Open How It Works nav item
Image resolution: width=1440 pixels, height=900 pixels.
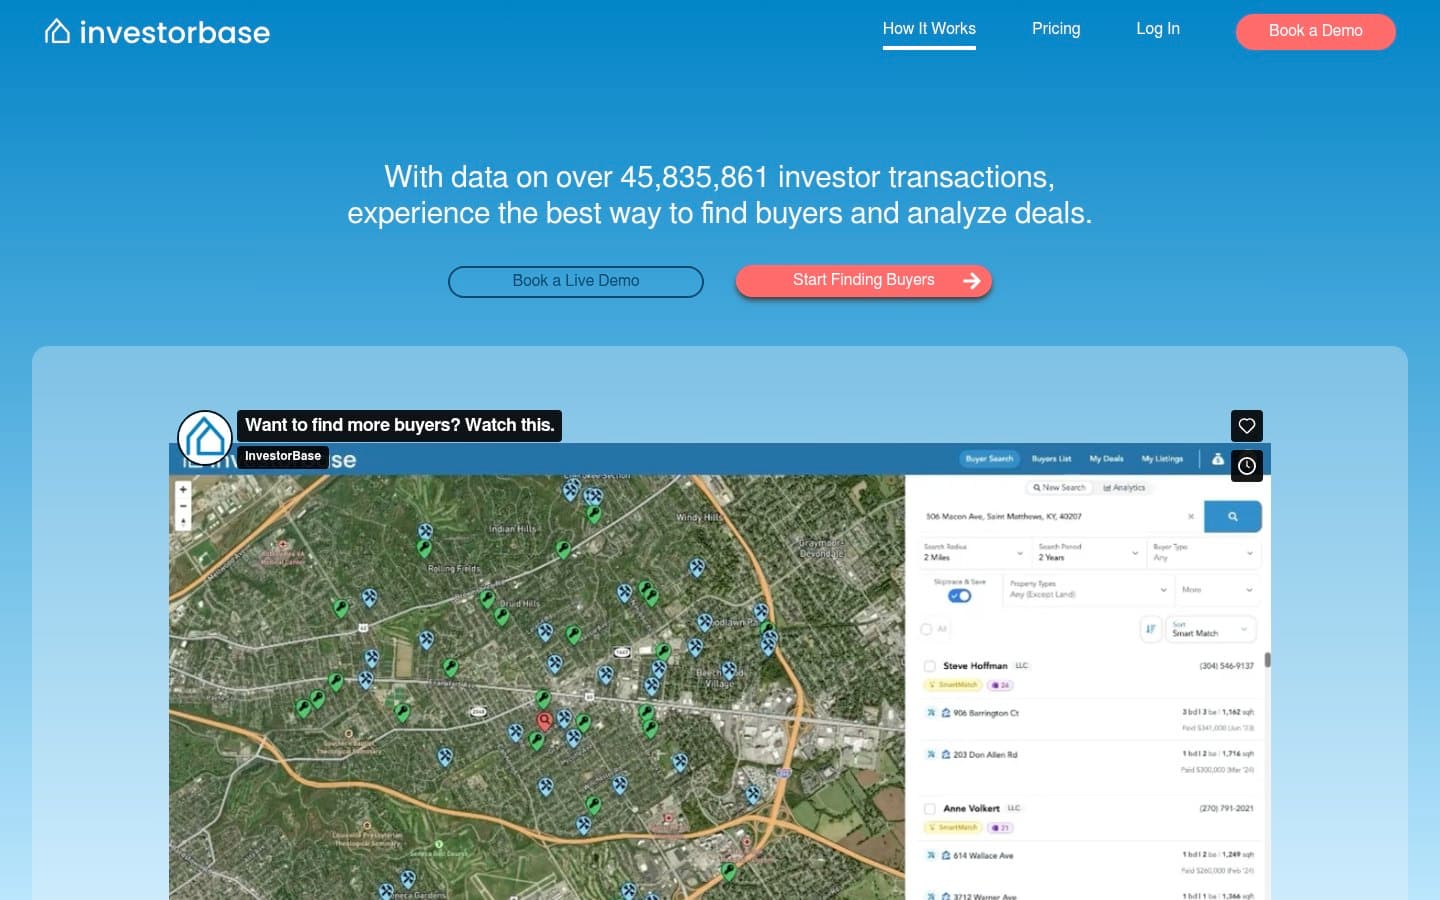pos(929,29)
